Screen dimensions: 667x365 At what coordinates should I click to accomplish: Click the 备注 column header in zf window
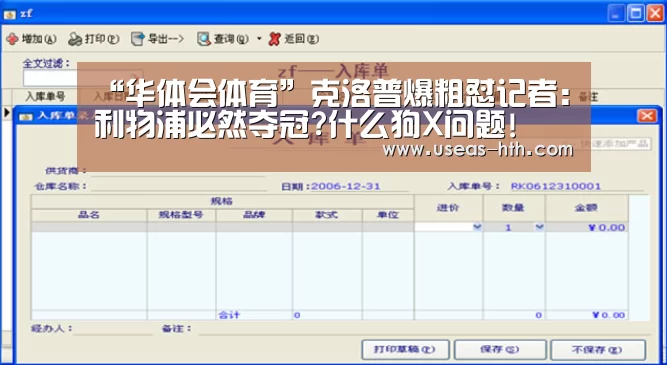tap(589, 97)
